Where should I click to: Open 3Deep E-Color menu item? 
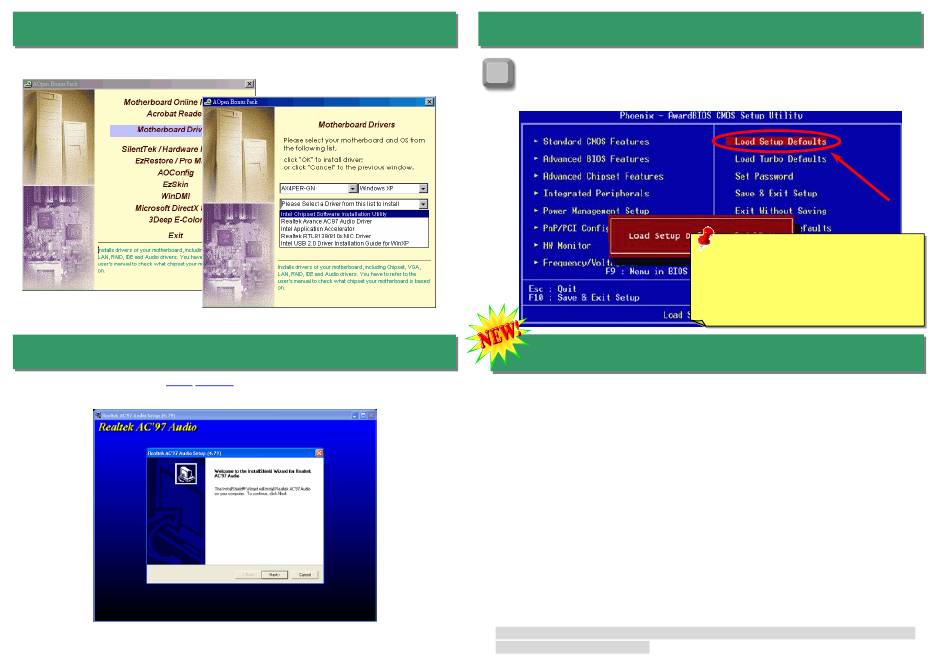pos(175,220)
